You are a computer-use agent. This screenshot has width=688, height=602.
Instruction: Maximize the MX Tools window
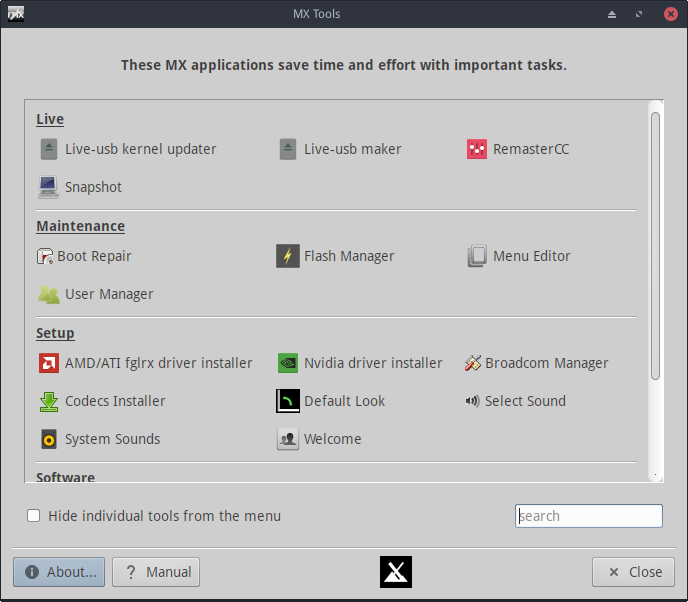pos(639,14)
